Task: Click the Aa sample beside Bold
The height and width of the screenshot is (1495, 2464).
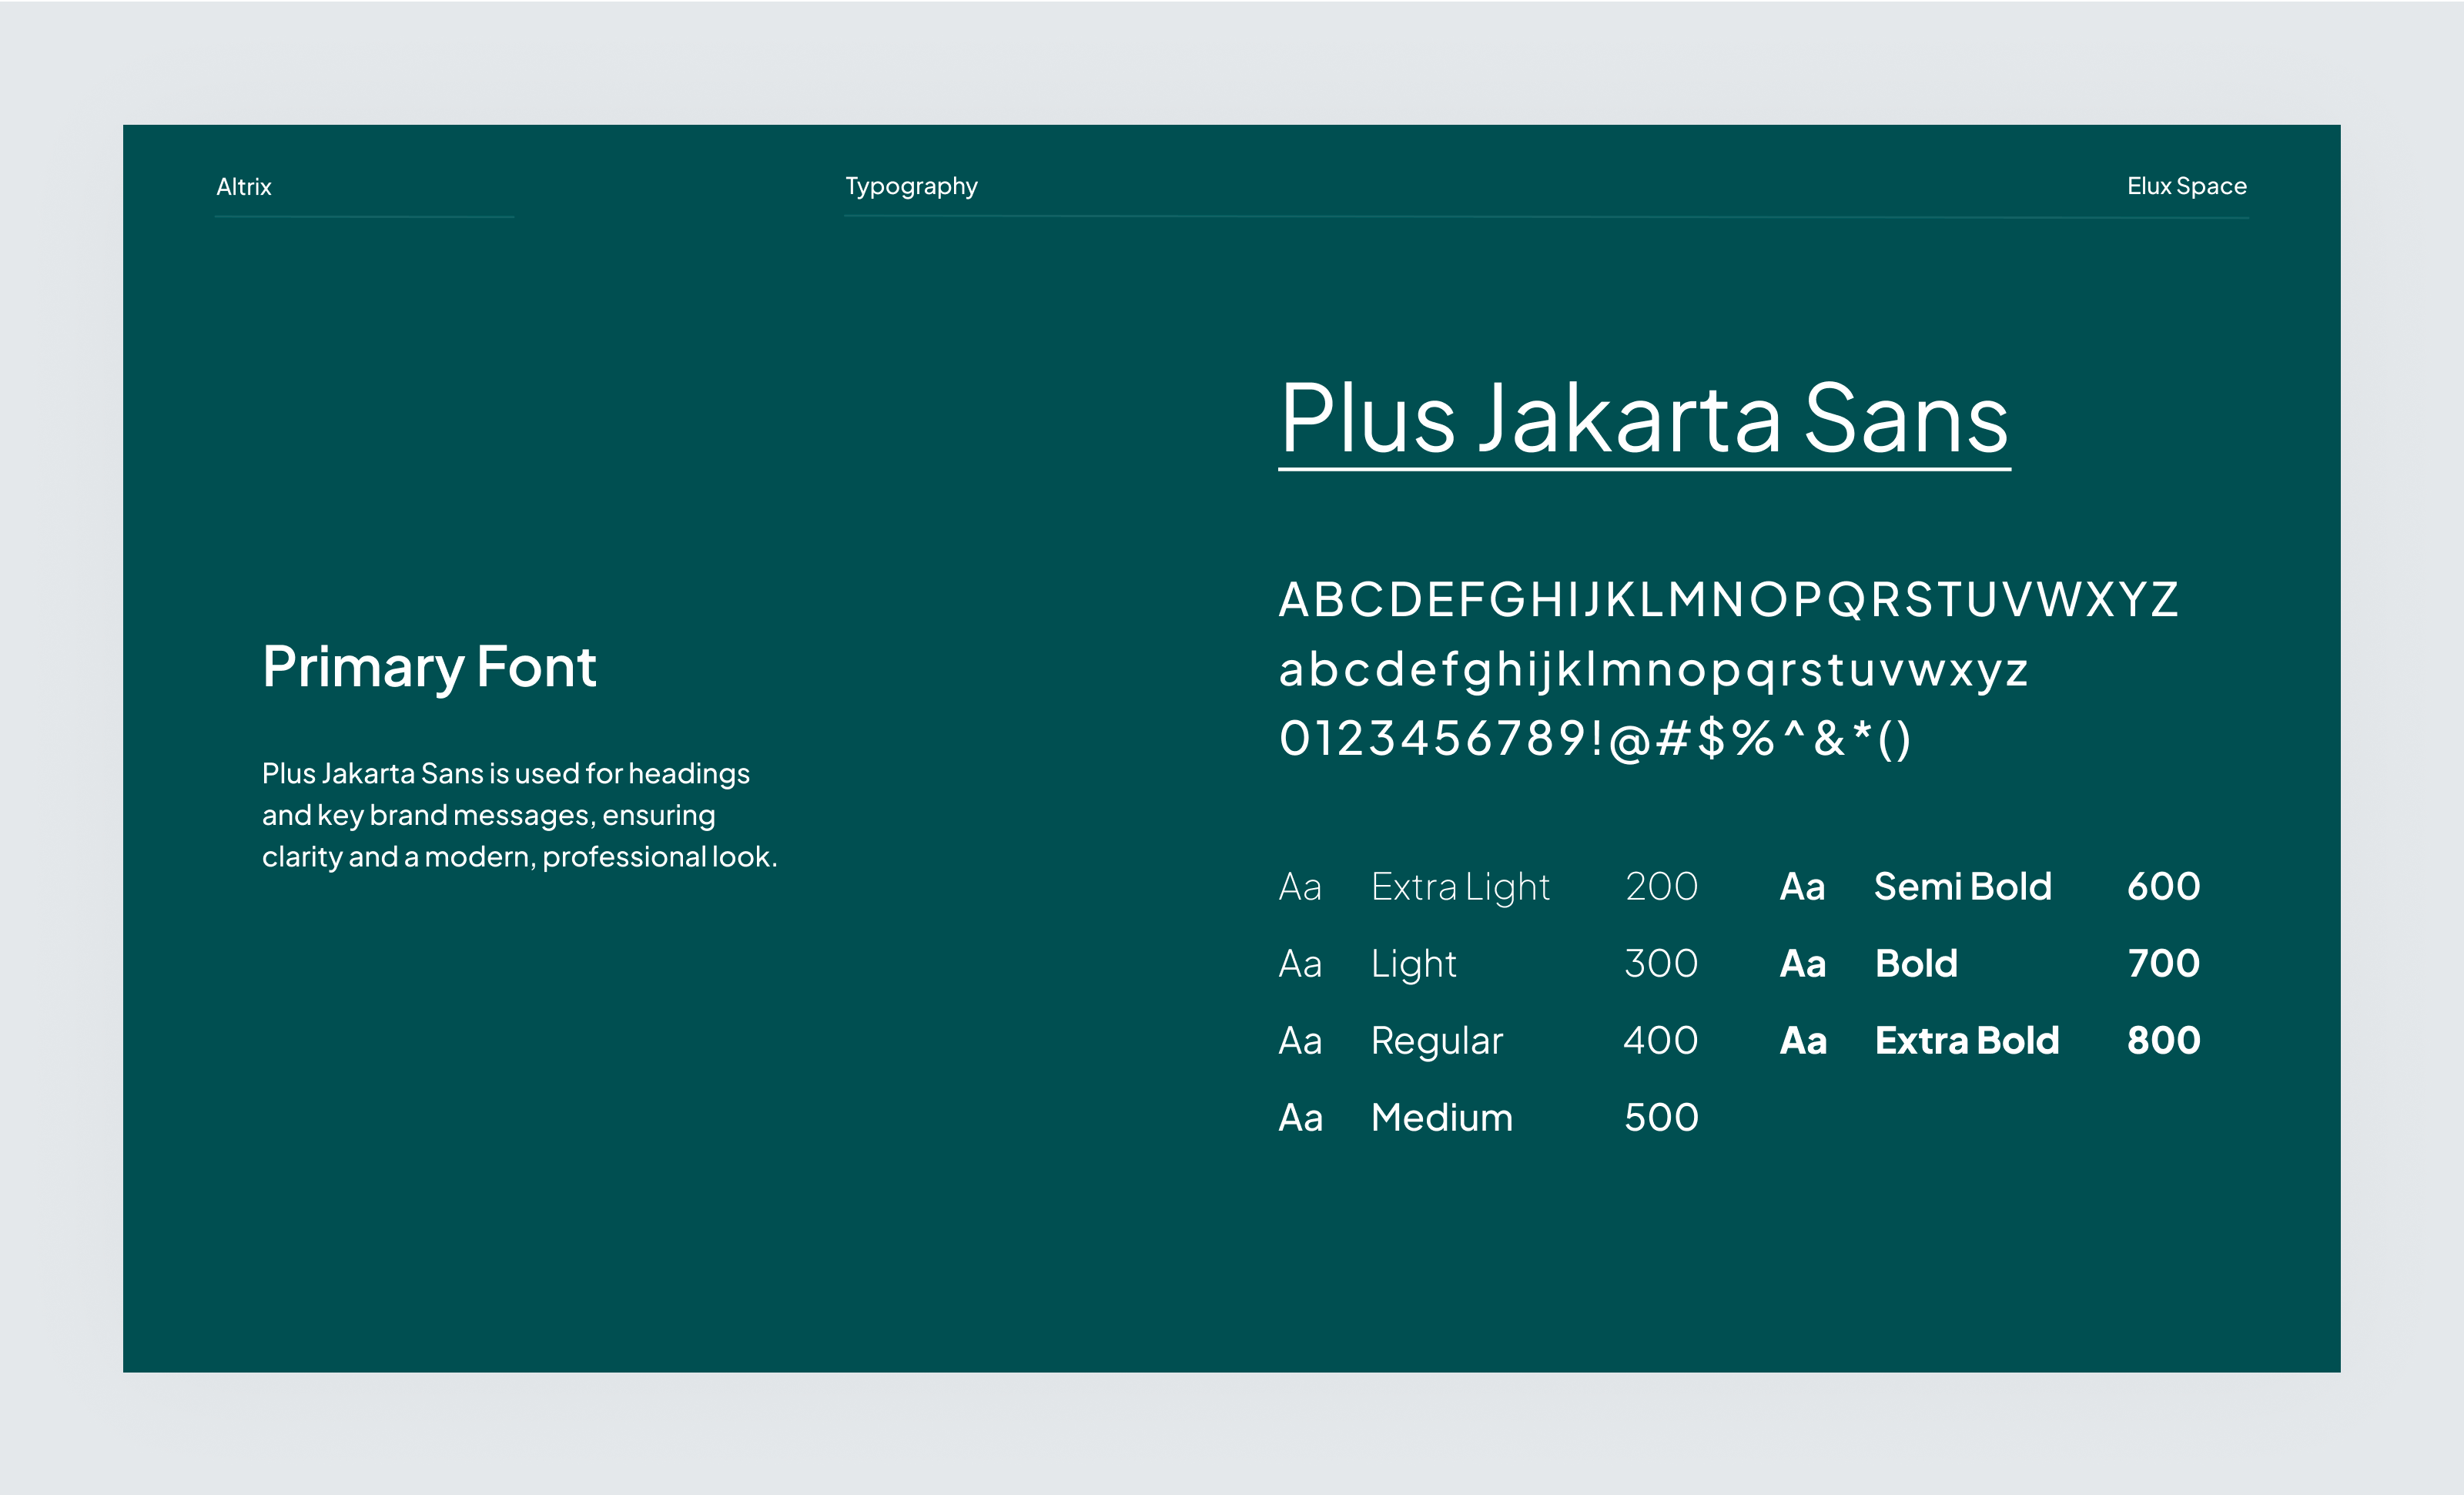Action: tap(1802, 963)
